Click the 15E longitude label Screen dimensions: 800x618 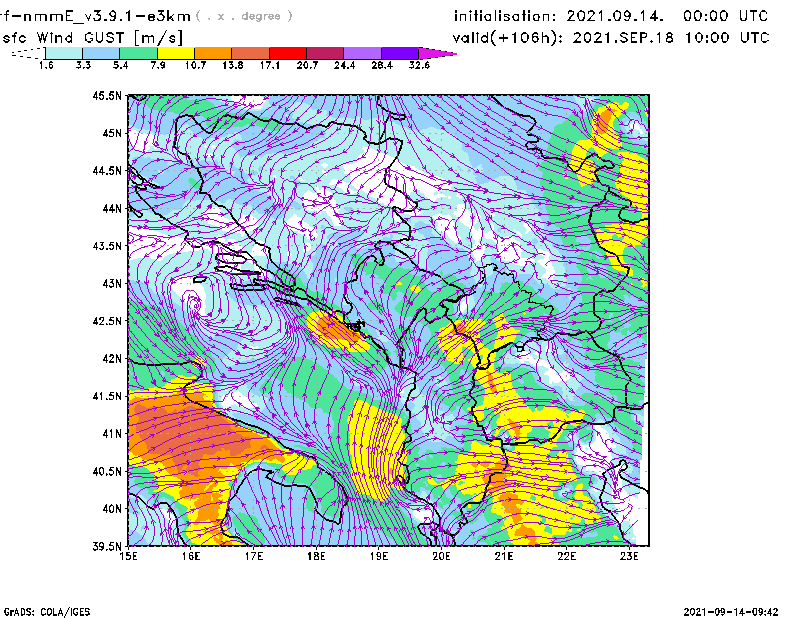(x=128, y=556)
